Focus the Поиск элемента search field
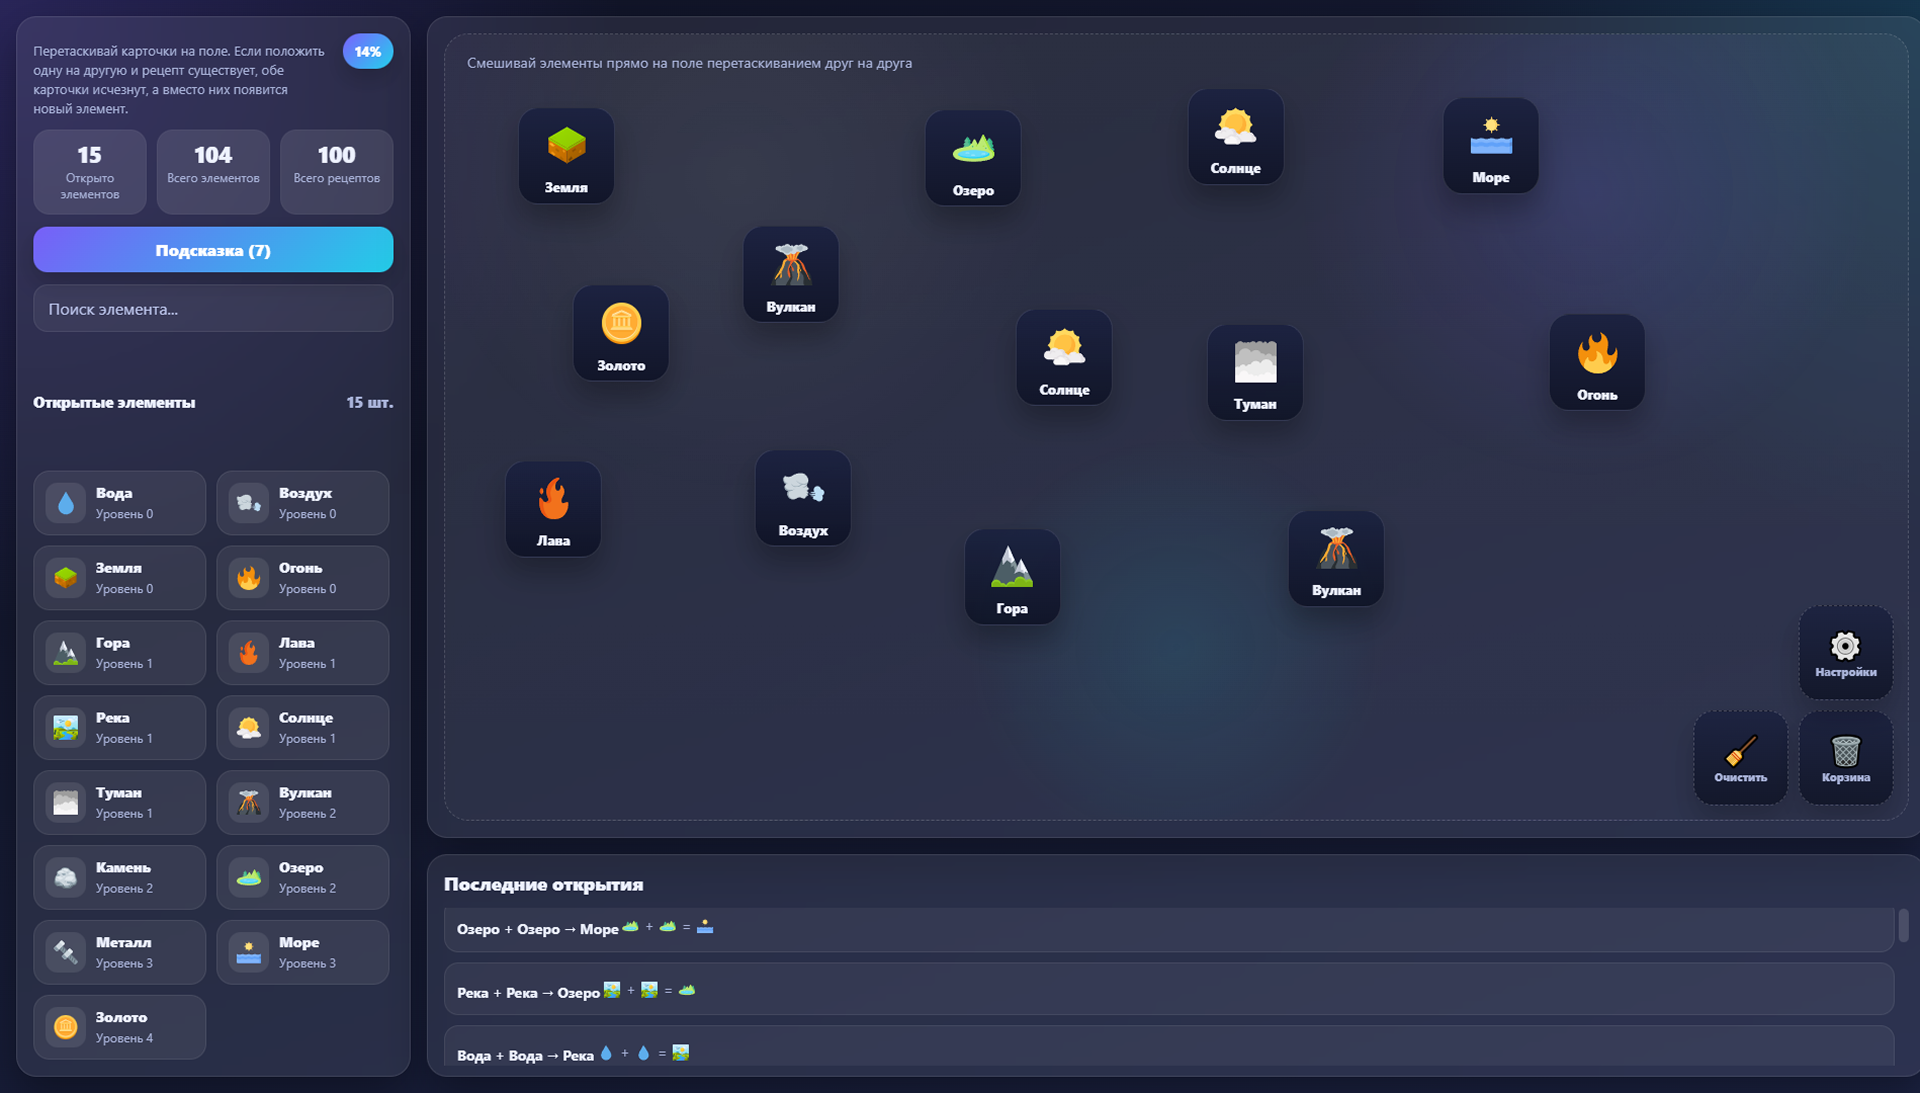 pos(213,309)
